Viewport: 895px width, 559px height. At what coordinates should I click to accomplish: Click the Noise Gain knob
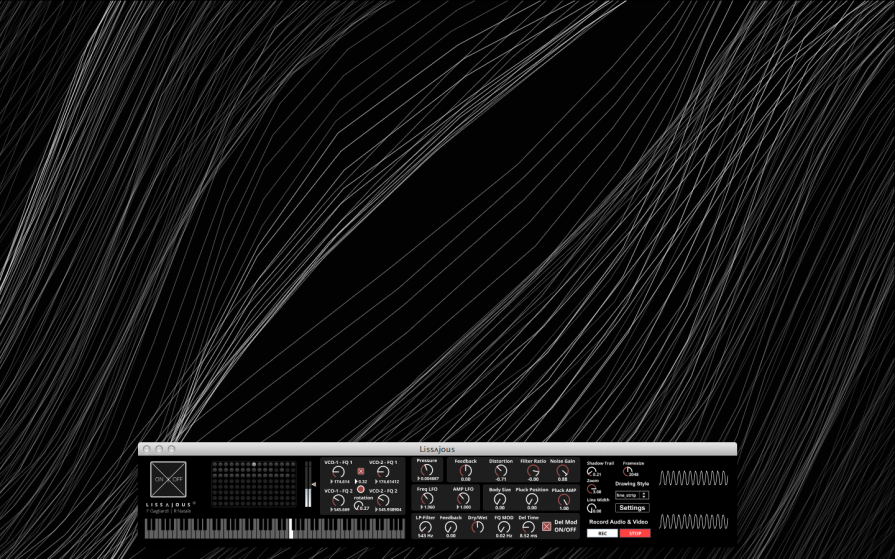(563, 470)
